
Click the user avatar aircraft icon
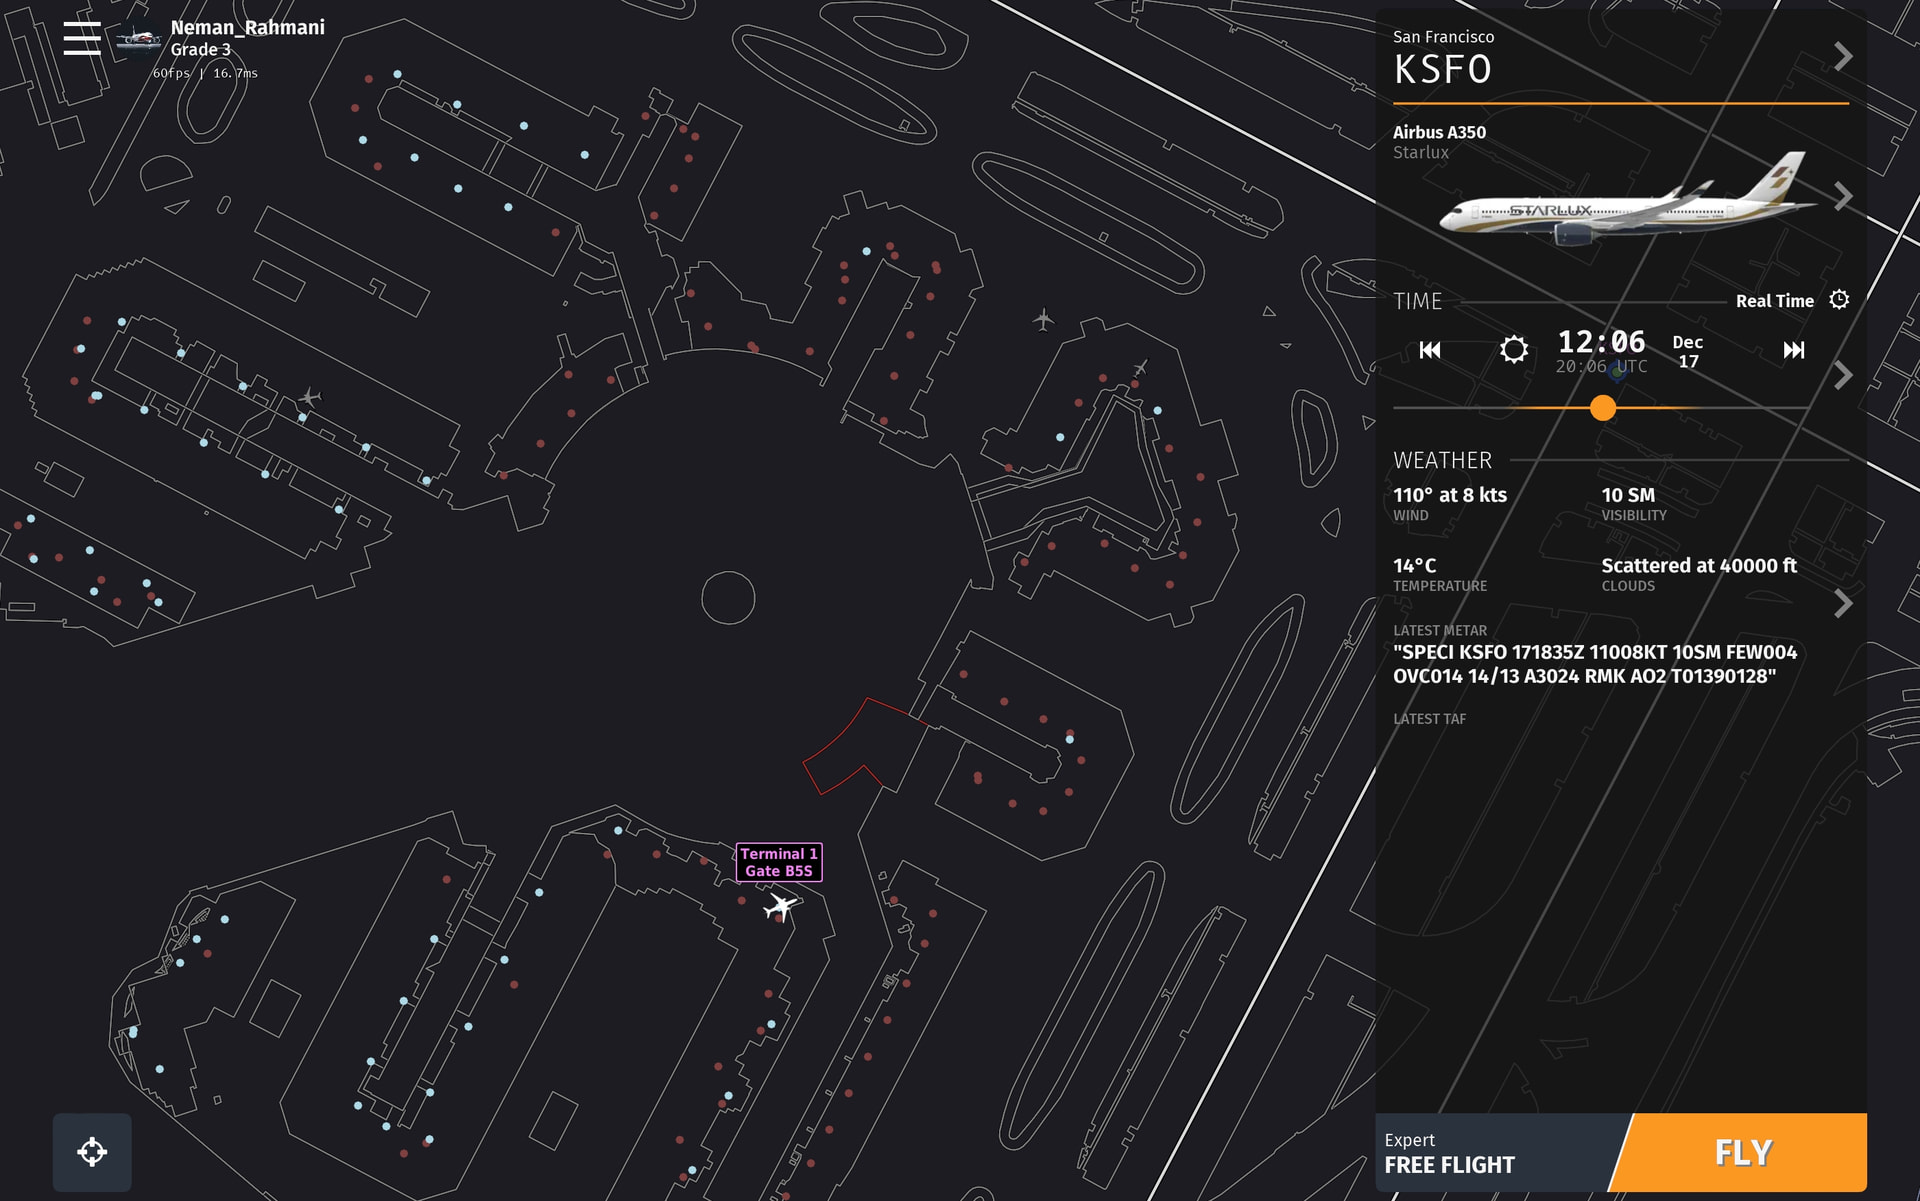pyautogui.click(x=138, y=40)
